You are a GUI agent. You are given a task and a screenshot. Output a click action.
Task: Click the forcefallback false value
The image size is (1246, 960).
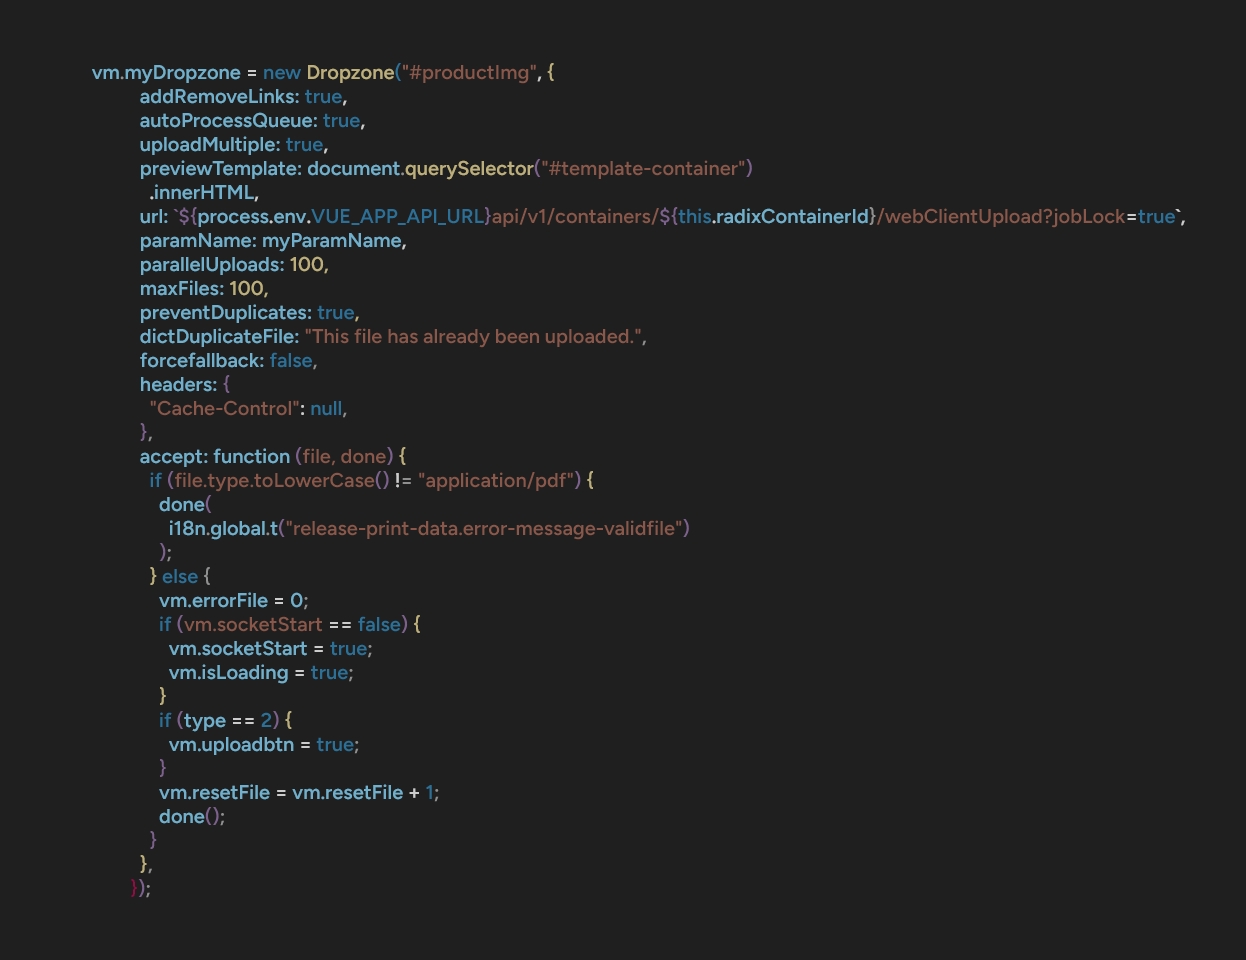point(290,361)
